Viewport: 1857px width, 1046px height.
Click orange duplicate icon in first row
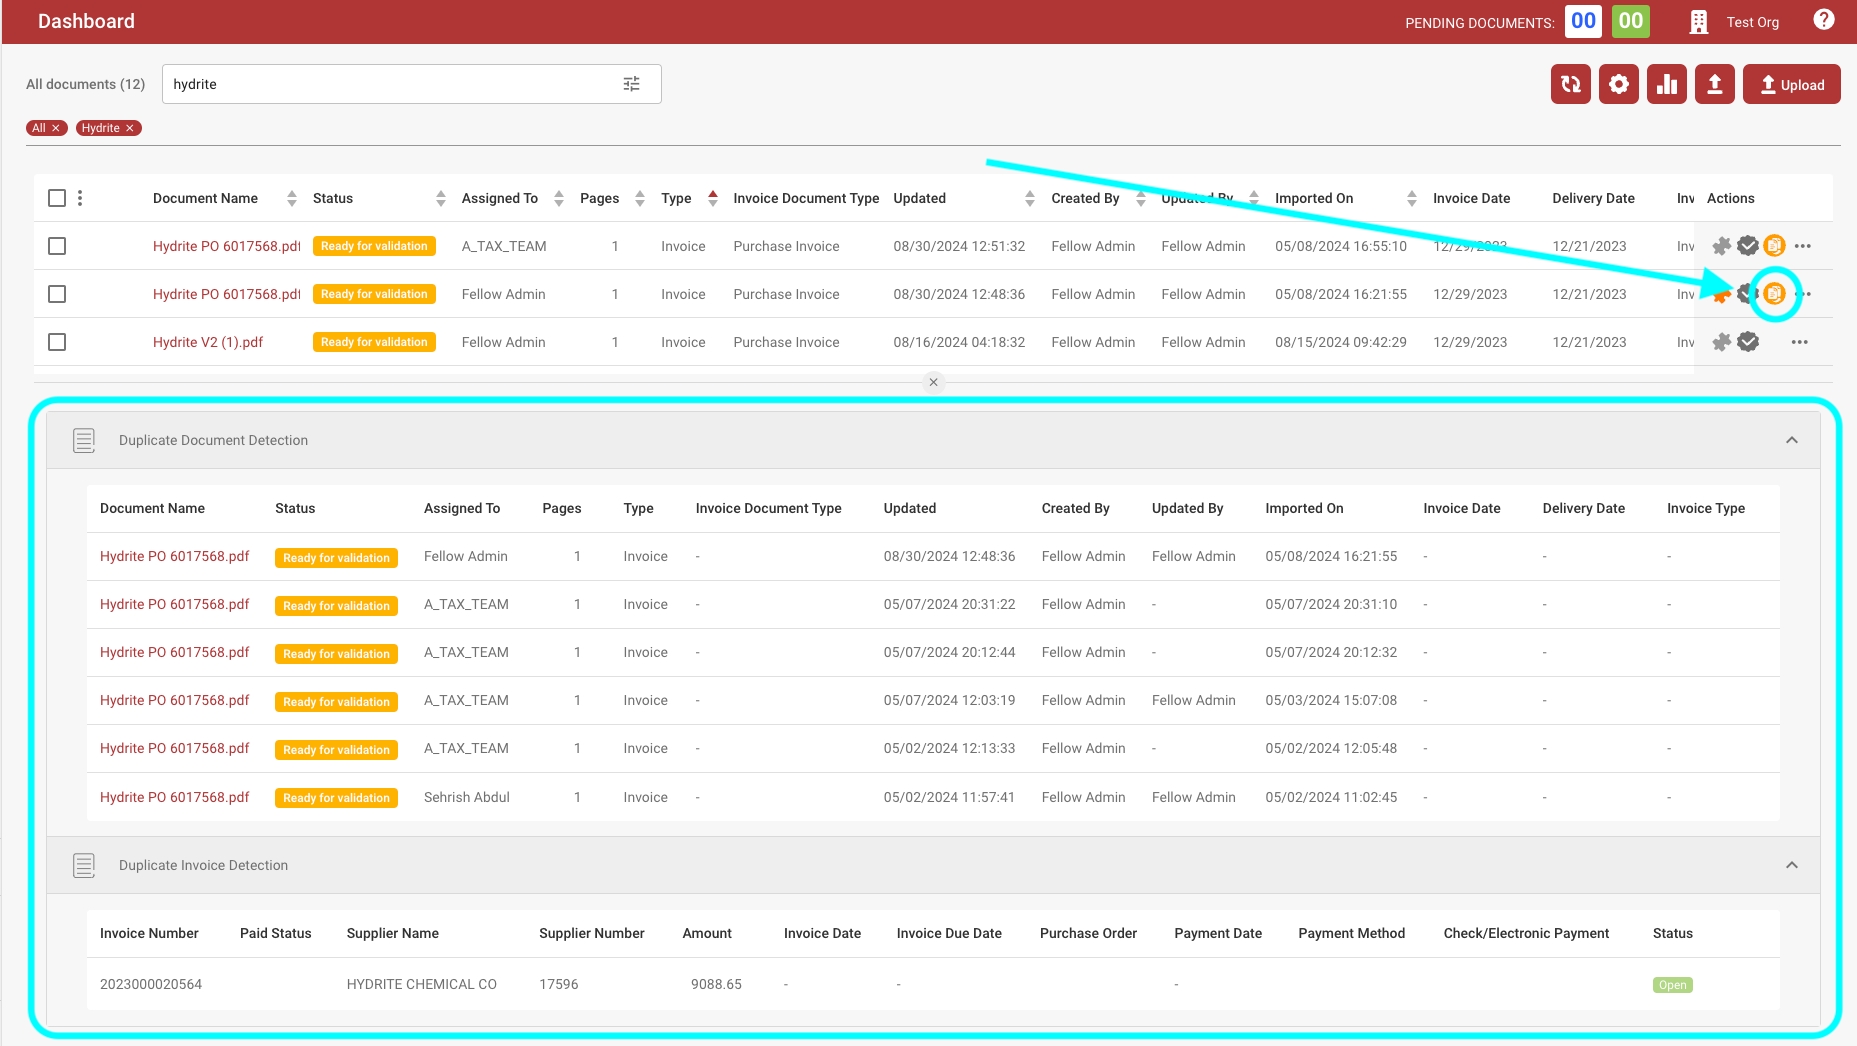(x=1774, y=246)
